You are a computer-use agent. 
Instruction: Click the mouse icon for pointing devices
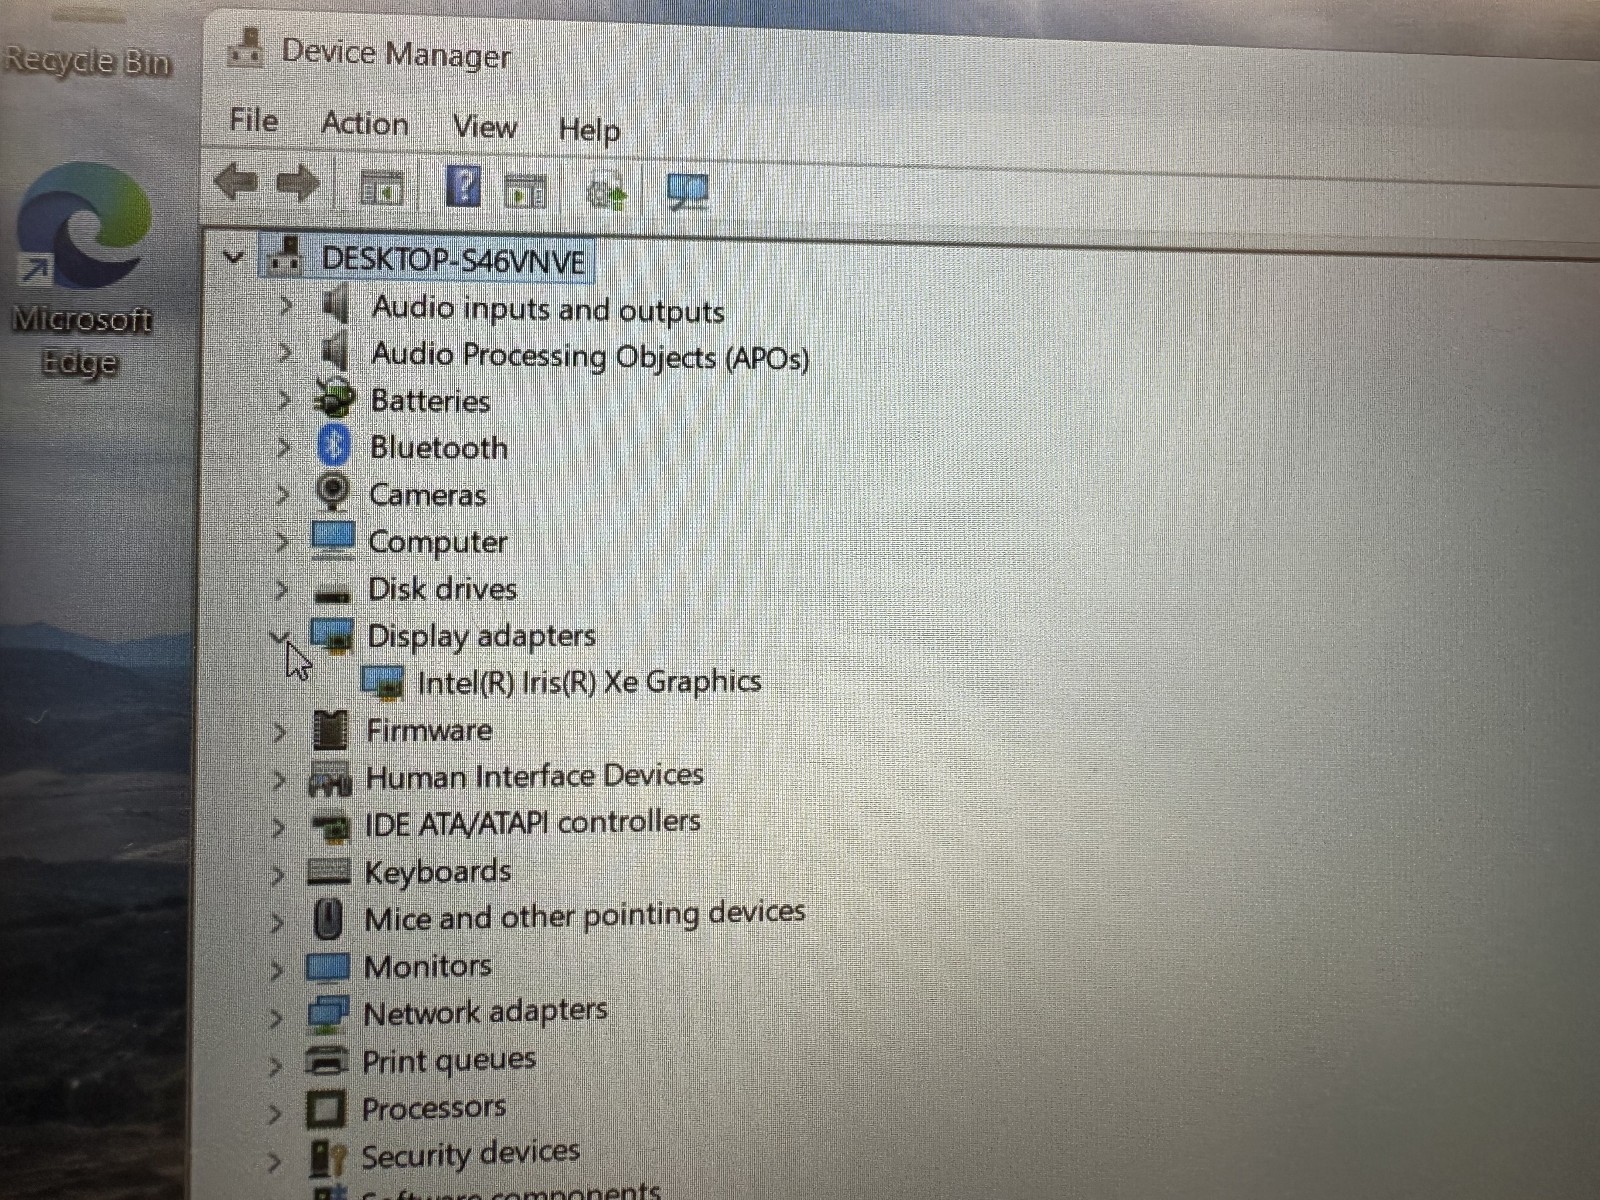click(328, 919)
